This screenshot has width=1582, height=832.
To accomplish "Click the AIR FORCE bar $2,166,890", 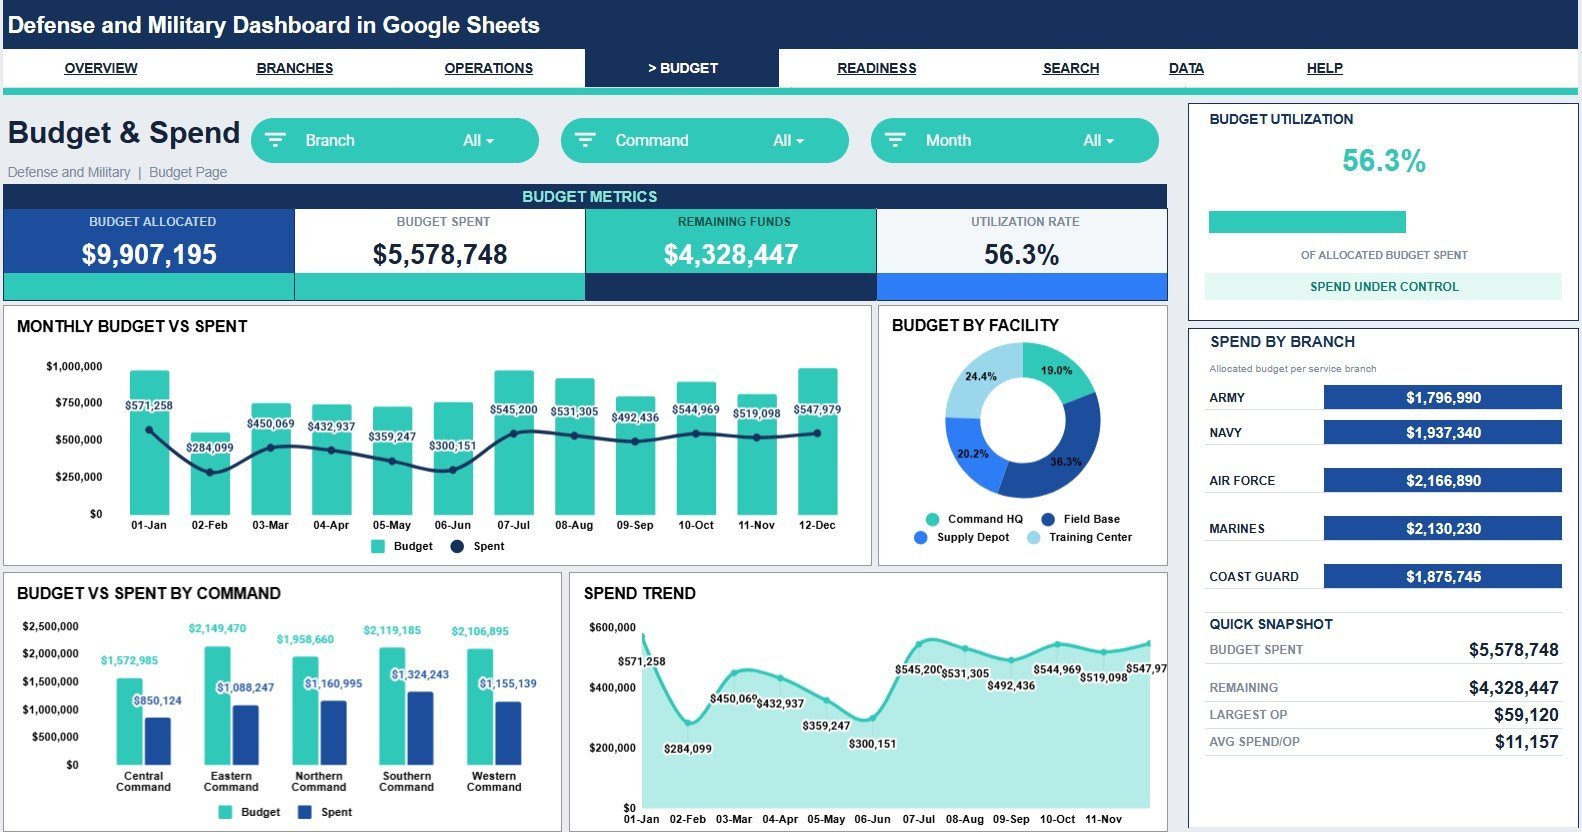I will [x=1442, y=480].
